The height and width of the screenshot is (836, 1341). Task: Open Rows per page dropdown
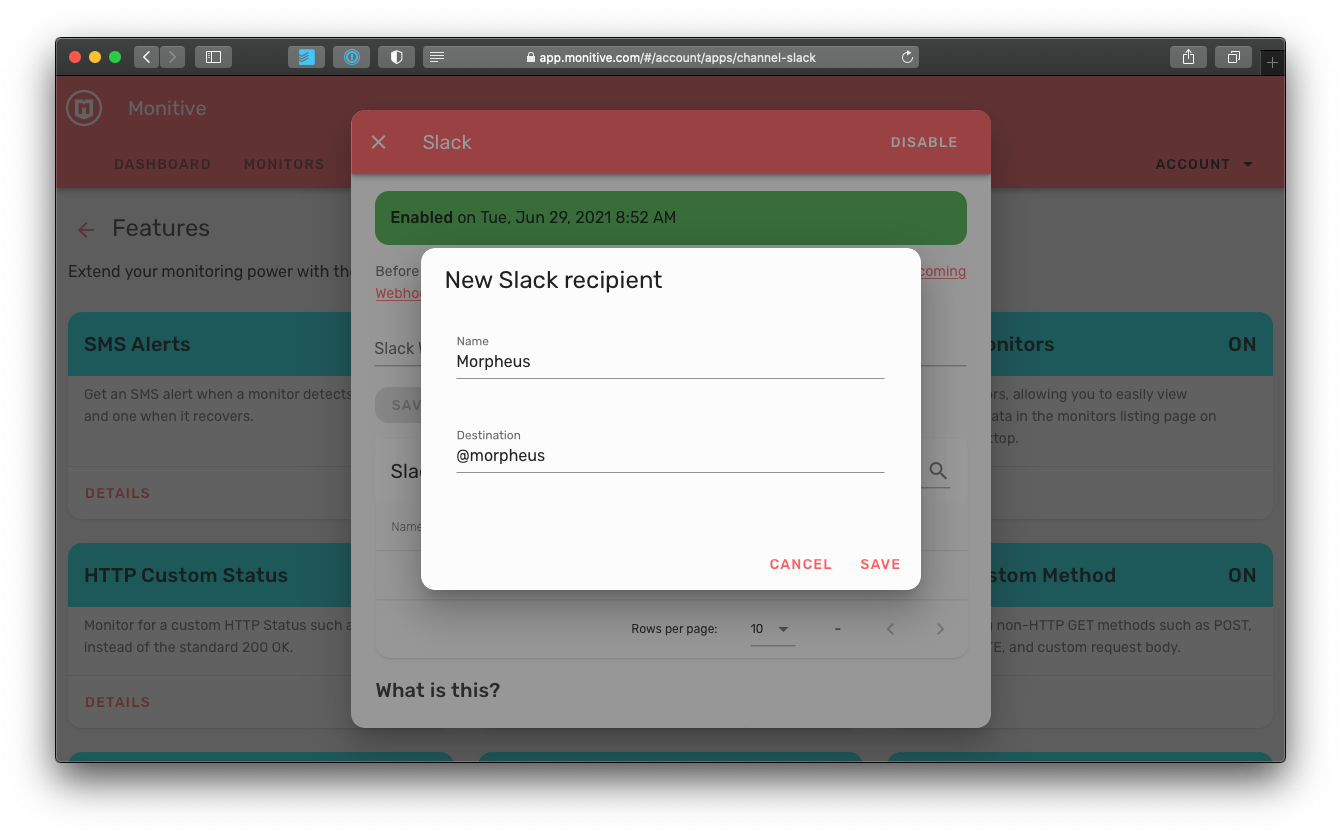tap(772, 629)
